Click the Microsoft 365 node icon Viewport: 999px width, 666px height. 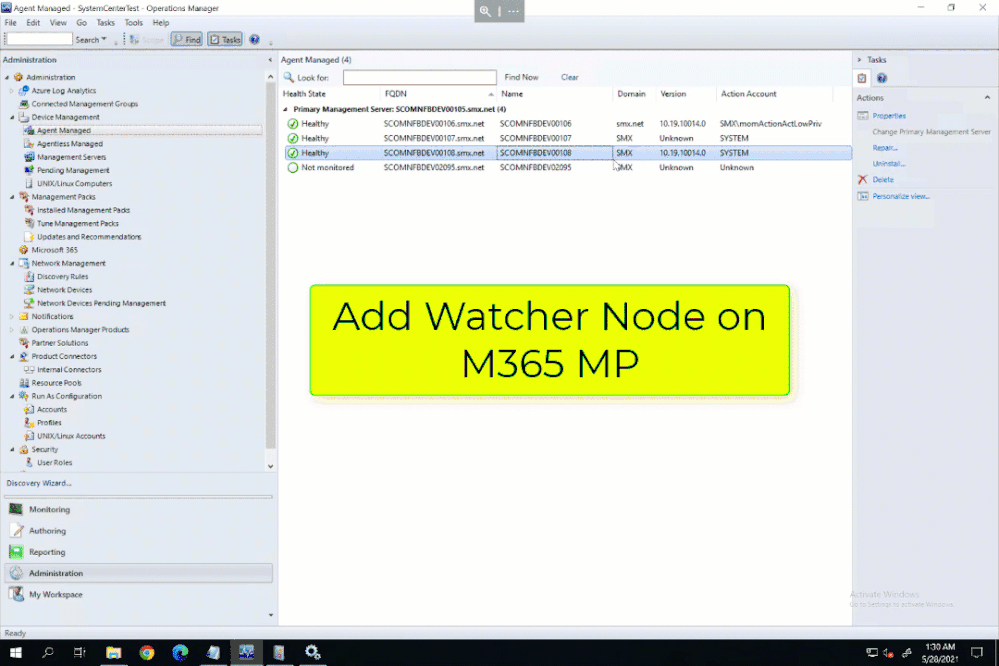pos(24,250)
